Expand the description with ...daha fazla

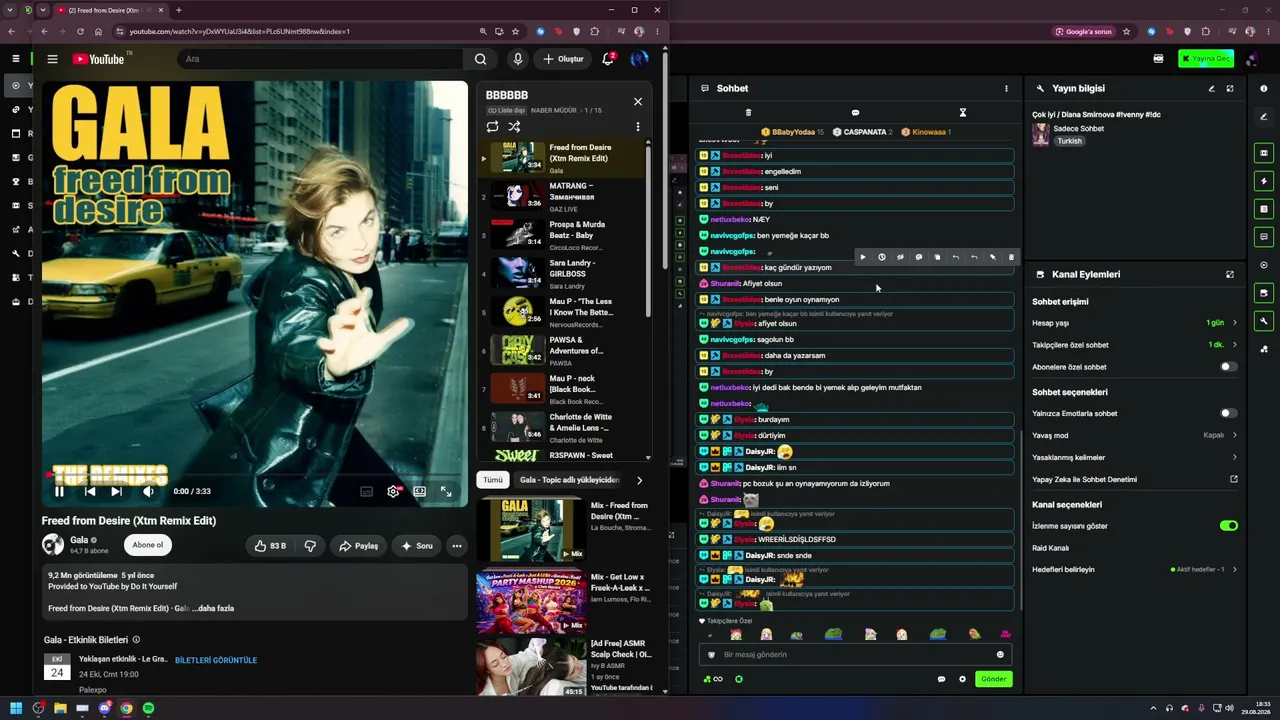tap(213, 608)
